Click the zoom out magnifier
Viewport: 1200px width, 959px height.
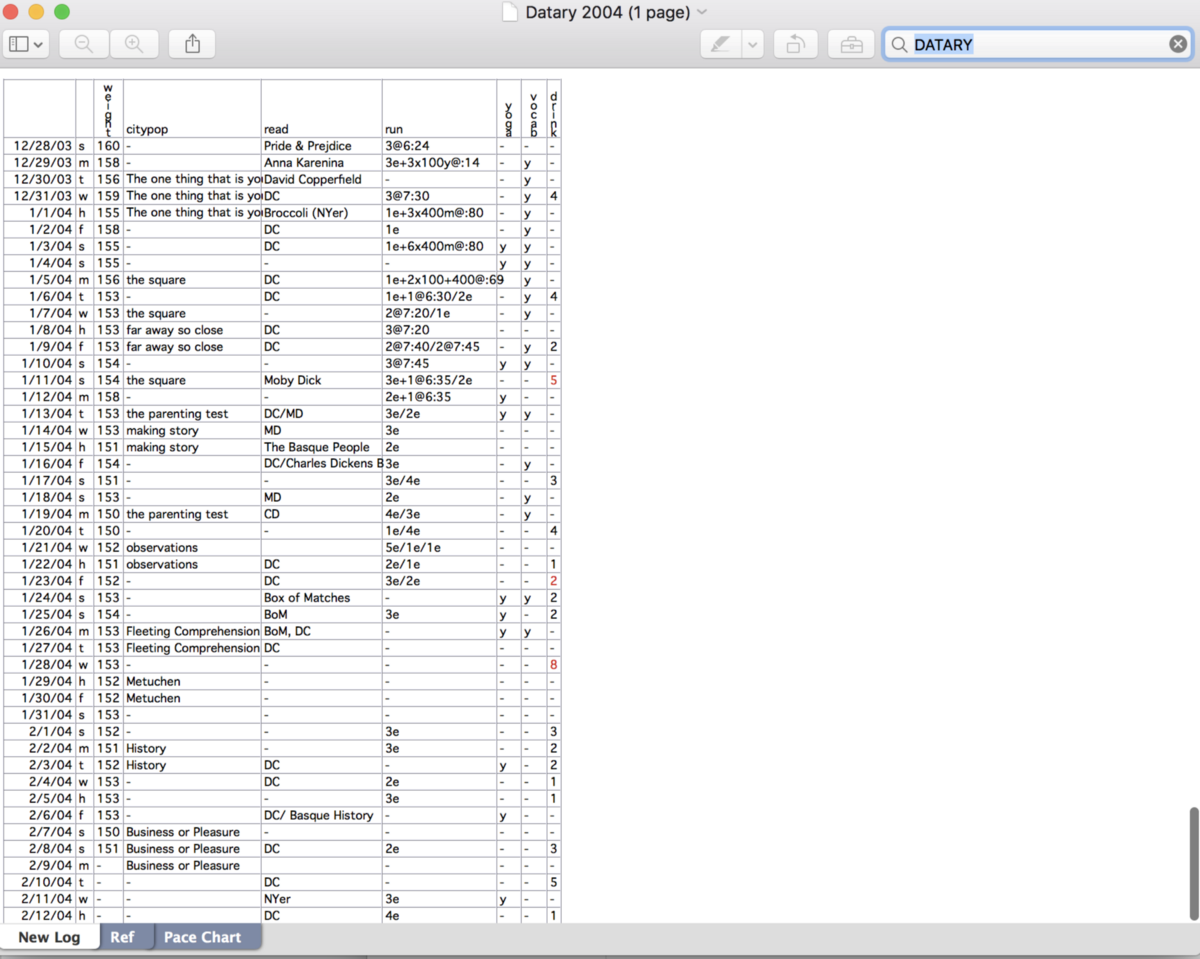[84, 44]
